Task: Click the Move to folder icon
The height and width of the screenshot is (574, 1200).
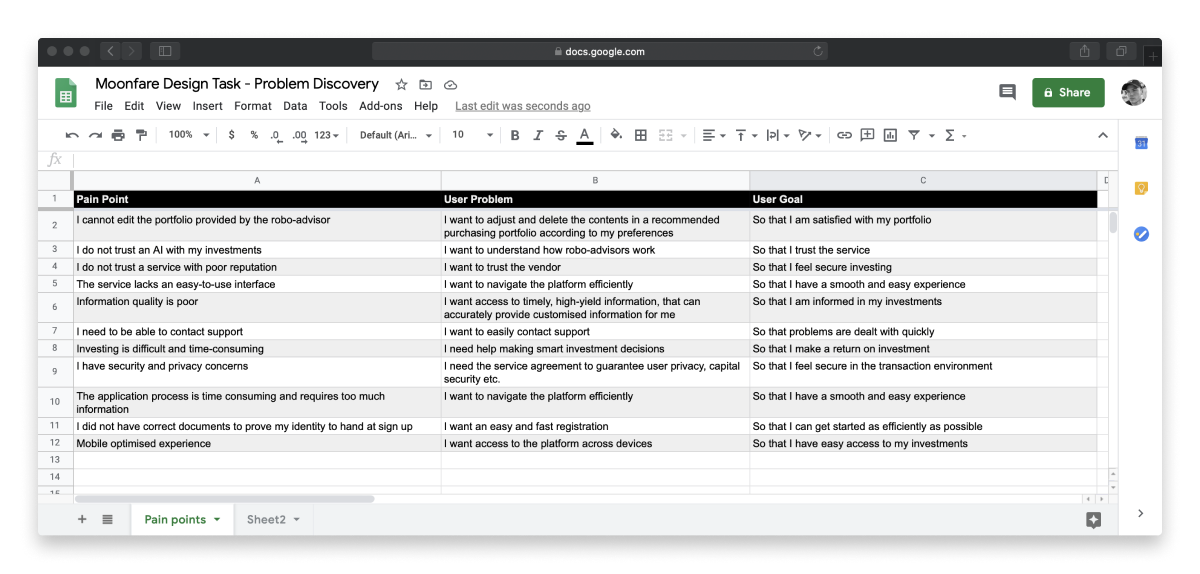Action: click(x=426, y=85)
